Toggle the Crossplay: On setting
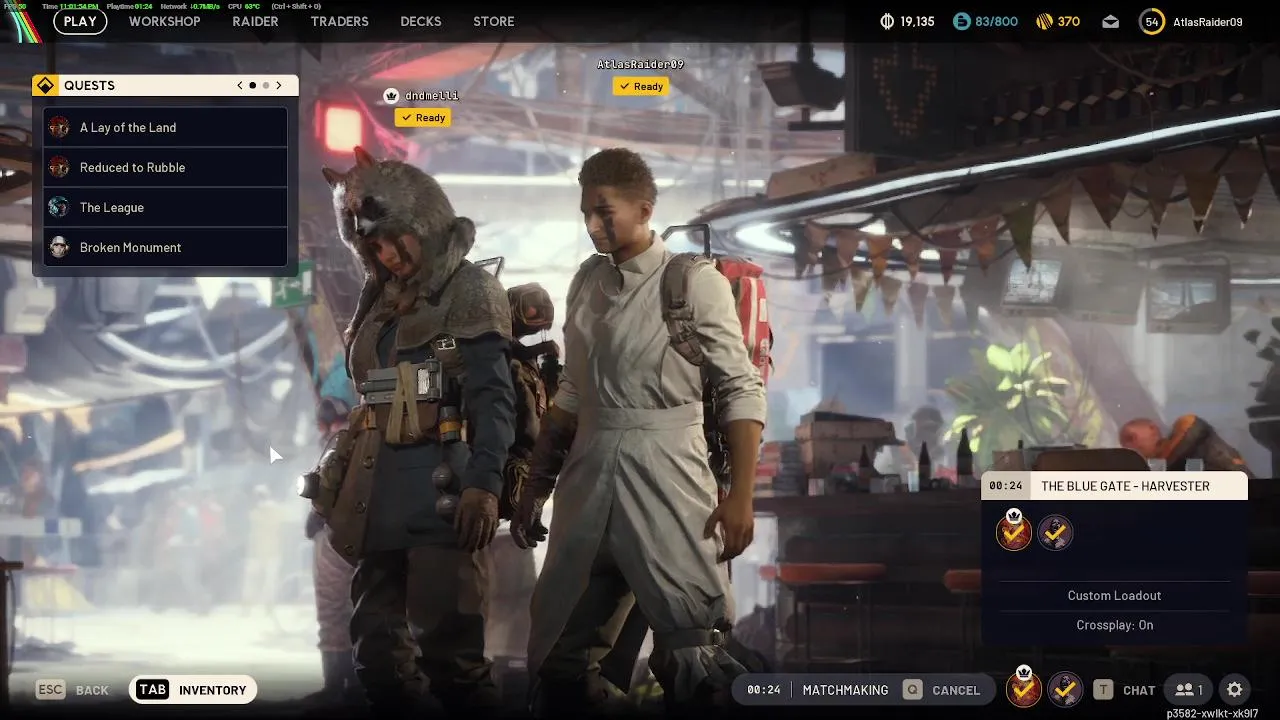 tap(1114, 625)
